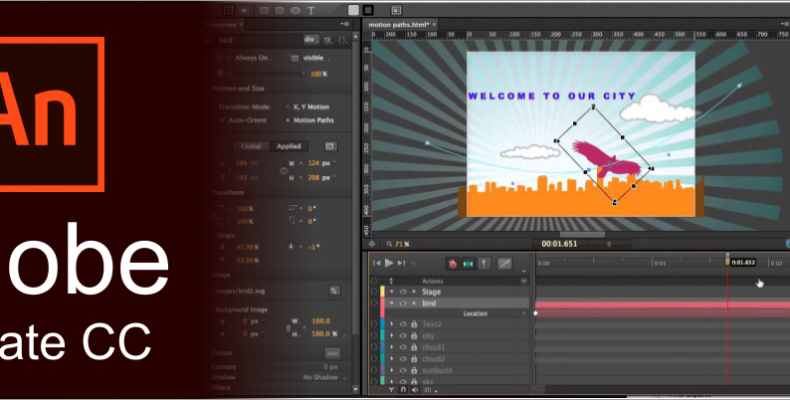Toggle the Pin tool in timeline
The height and width of the screenshot is (400, 790).
[x=484, y=263]
